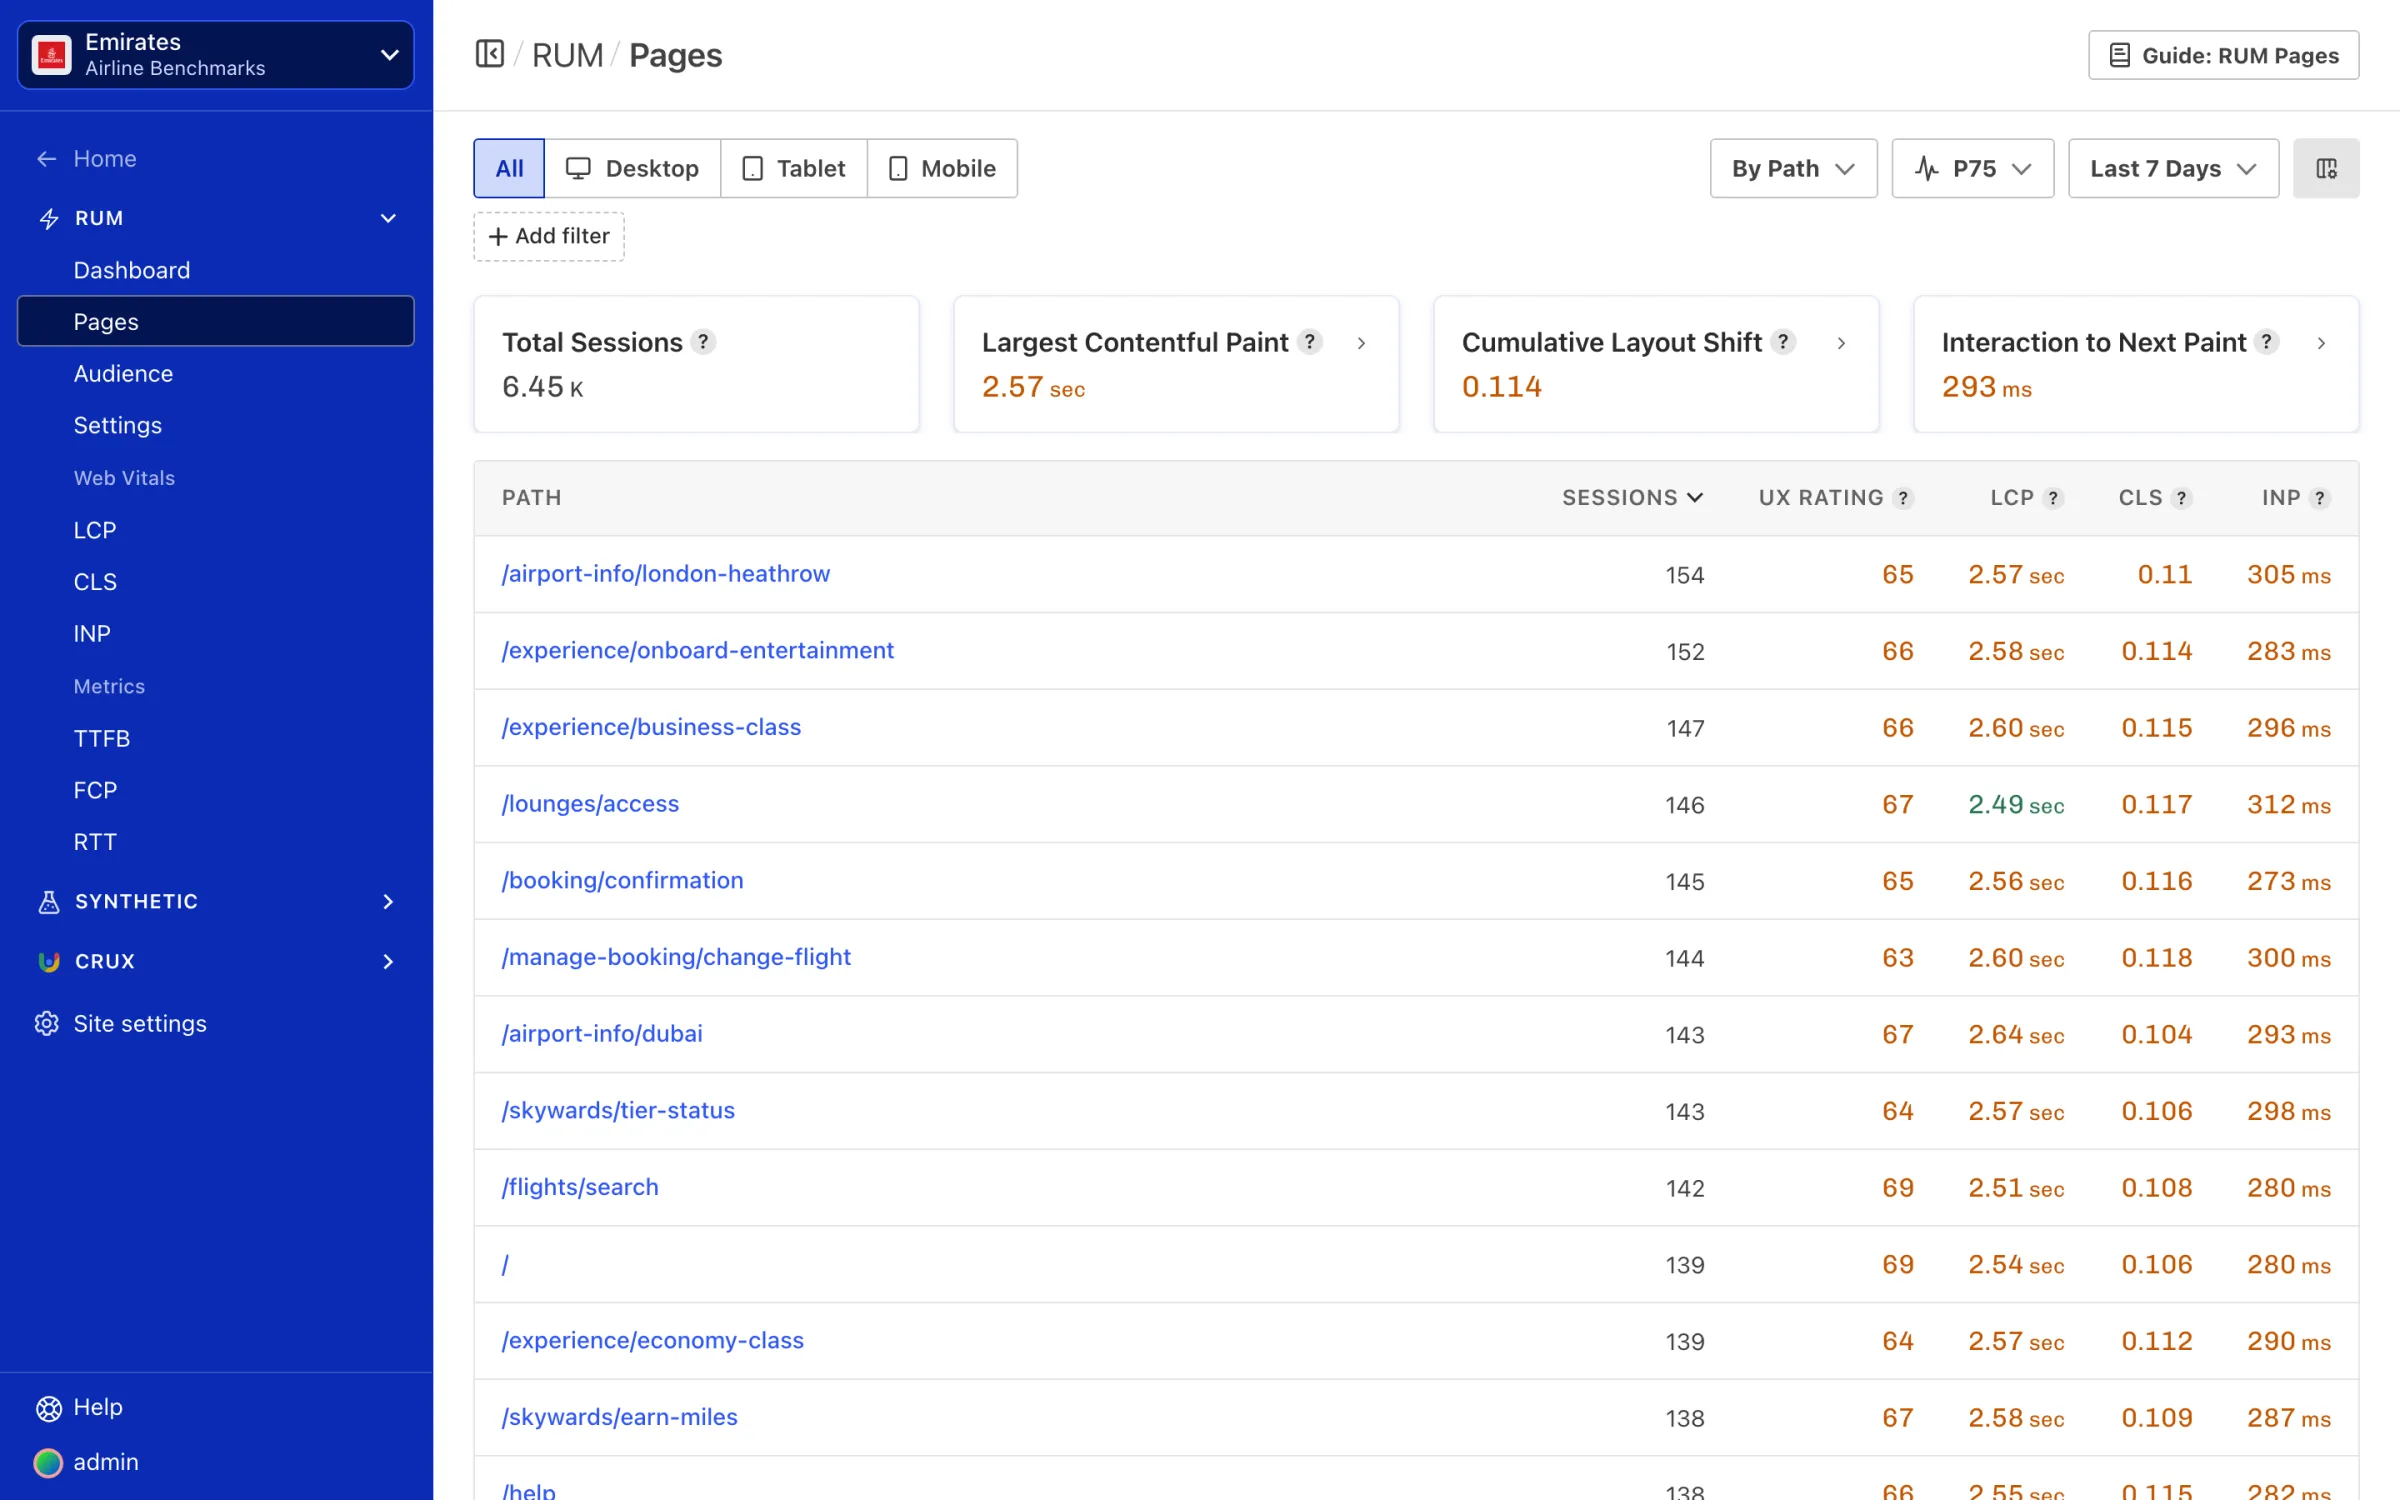
Task: Select the All devices filter
Action: [509, 168]
